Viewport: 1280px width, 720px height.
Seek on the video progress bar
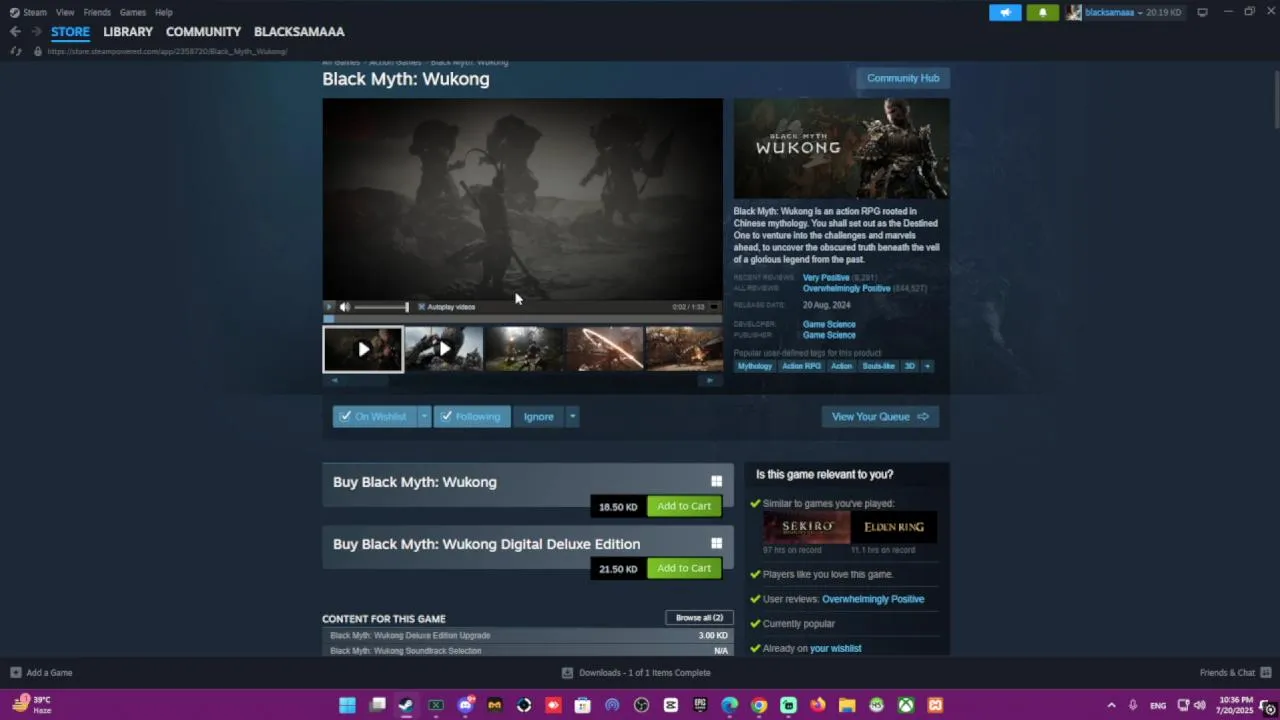[x=522, y=319]
